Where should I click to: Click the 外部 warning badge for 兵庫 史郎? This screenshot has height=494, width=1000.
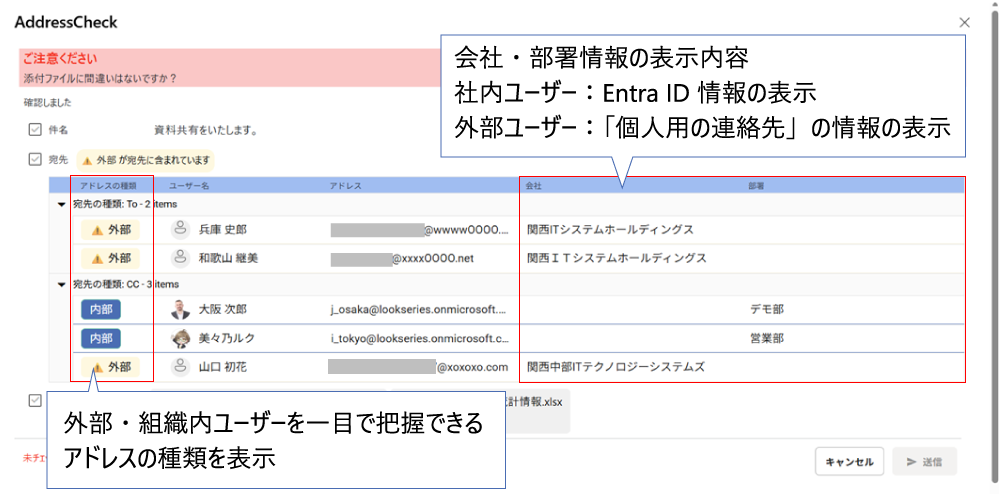pyautogui.click(x=111, y=229)
